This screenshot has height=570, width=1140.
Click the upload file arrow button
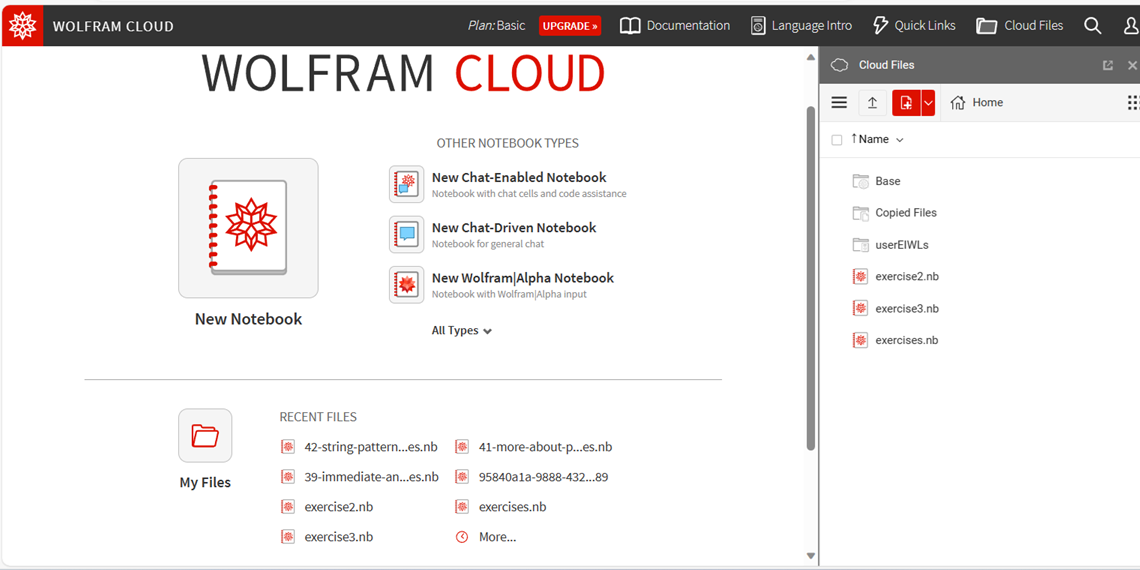[x=872, y=103]
